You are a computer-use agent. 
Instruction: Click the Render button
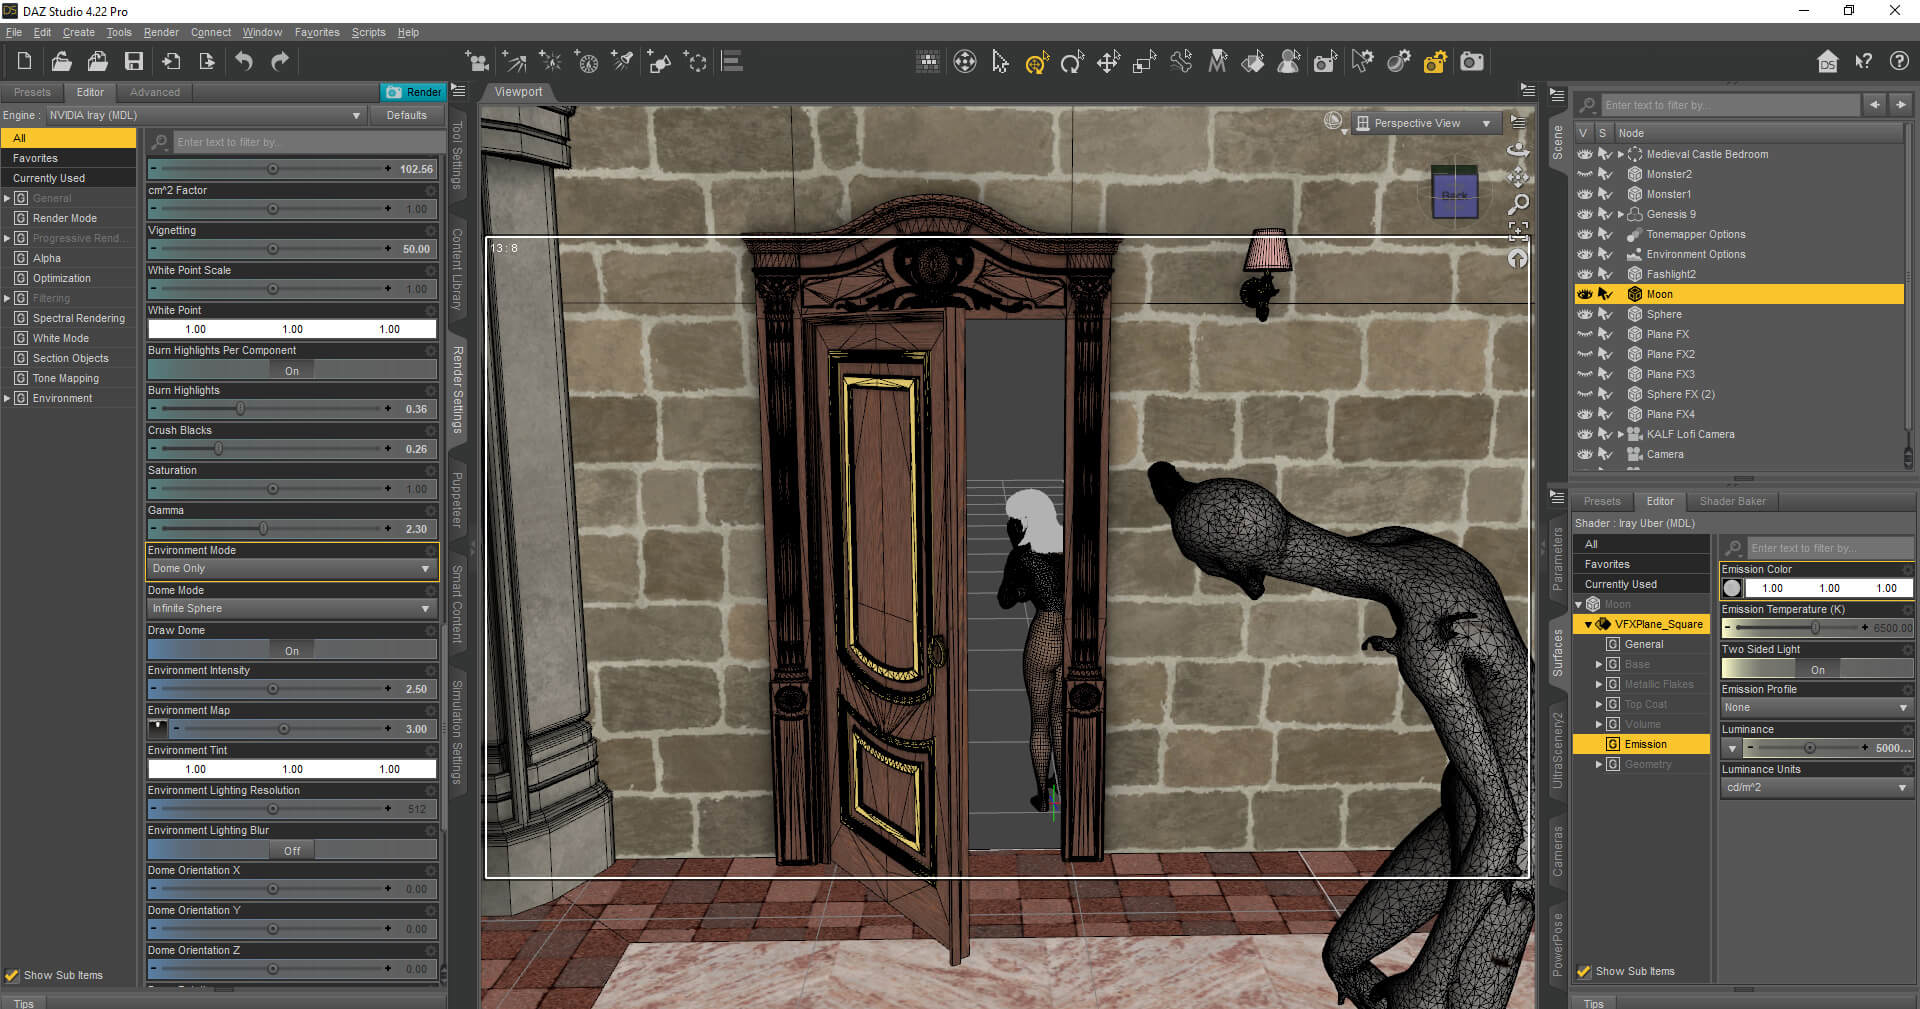[413, 92]
